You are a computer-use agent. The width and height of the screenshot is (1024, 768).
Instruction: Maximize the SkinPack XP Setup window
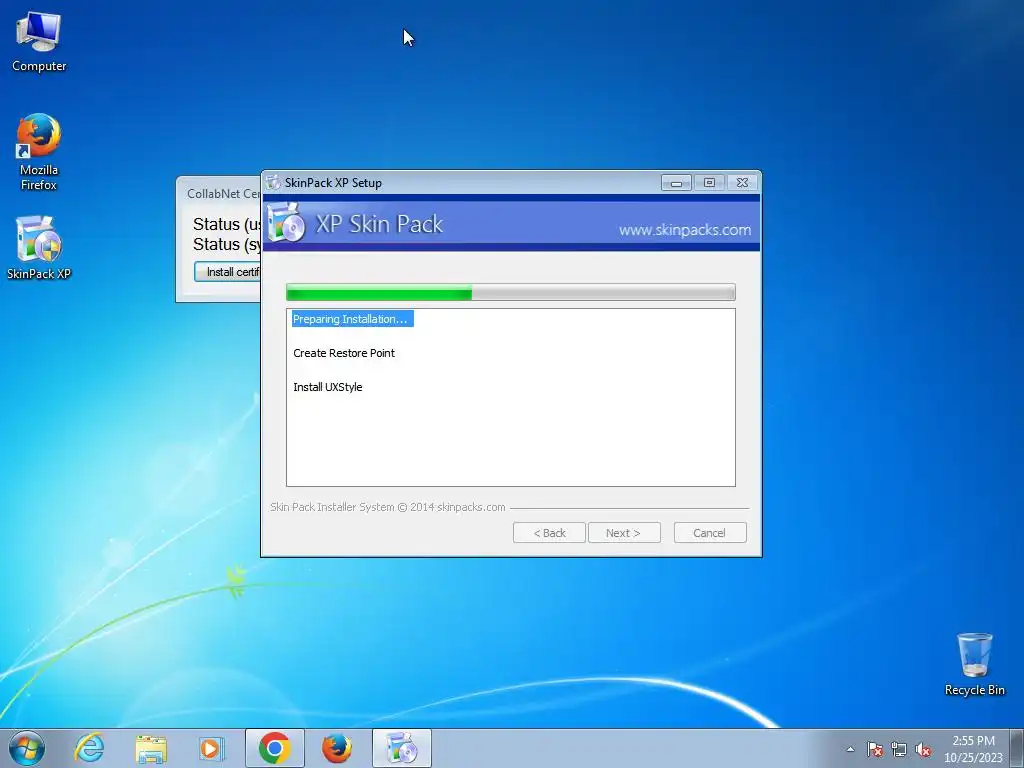point(709,183)
